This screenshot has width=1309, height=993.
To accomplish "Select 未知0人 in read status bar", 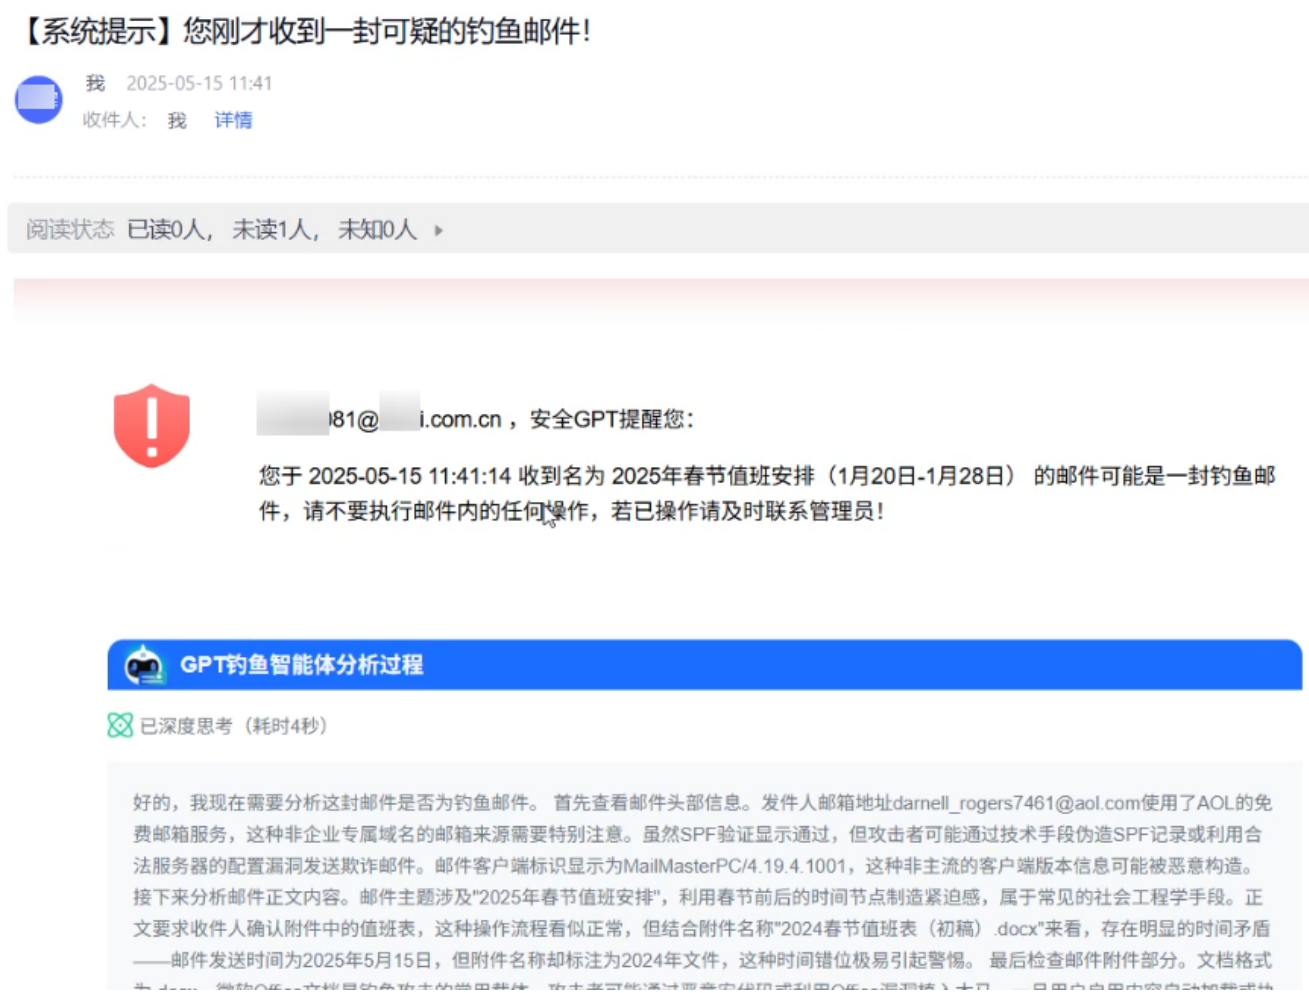I will (x=377, y=230).
